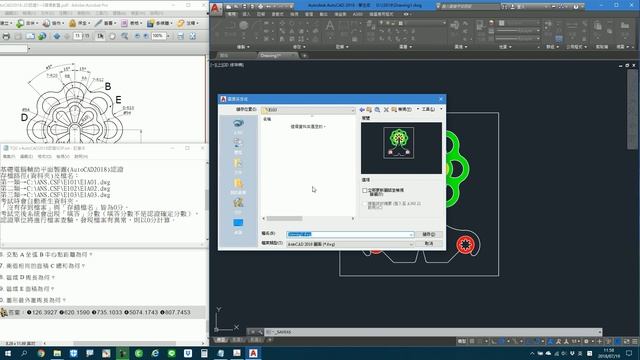
Task: Open the Desktop location in dialog sidebar
Action: click(x=238, y=226)
